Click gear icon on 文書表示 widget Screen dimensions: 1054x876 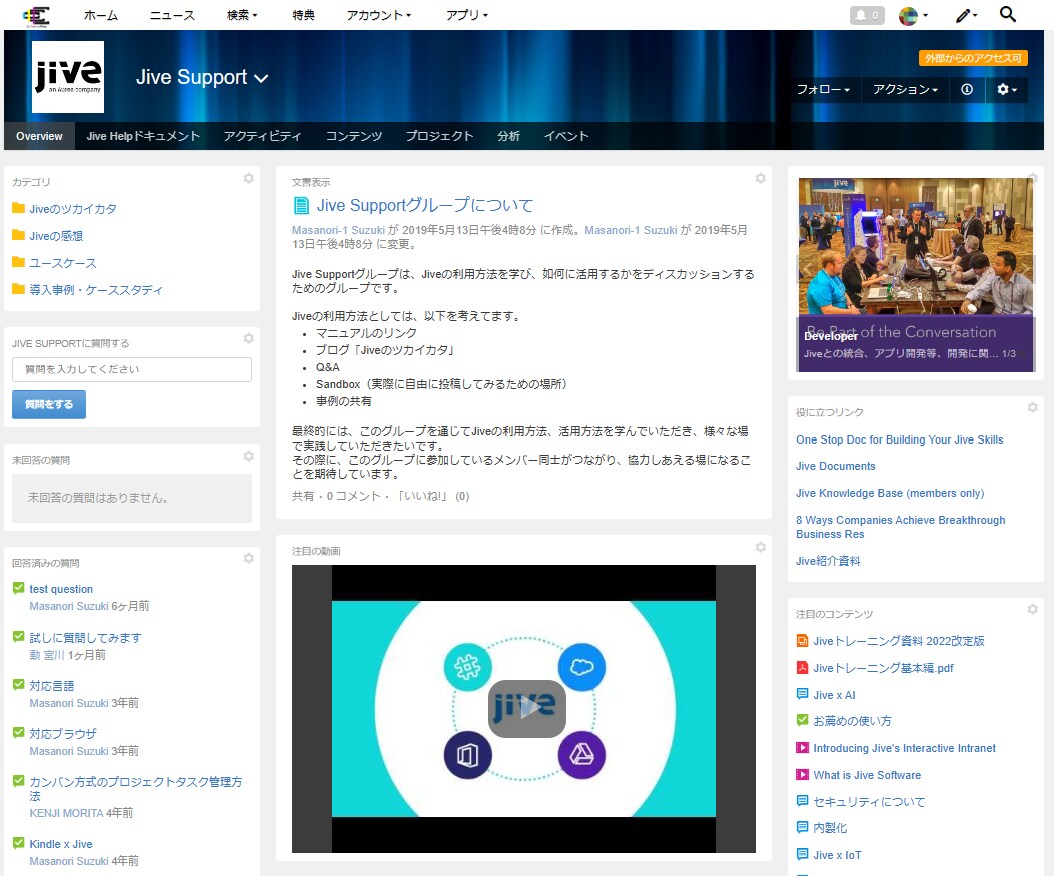click(x=760, y=178)
